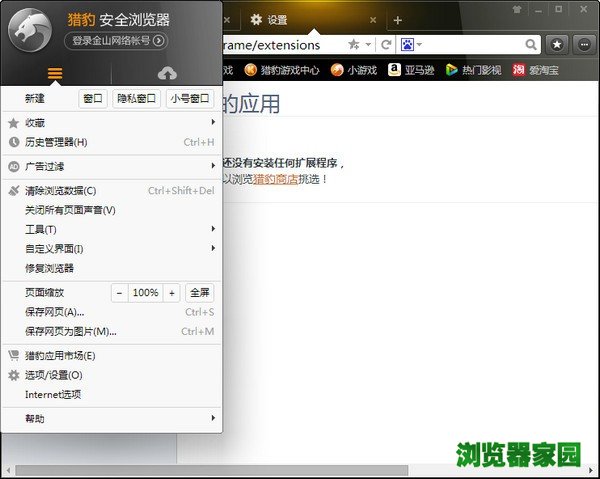The image size is (600, 479).
Task: Bookmark page with address bar star
Action: 353,45
